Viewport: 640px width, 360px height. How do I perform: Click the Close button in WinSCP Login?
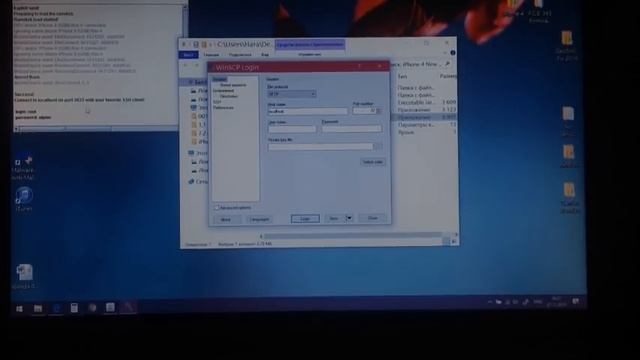[x=373, y=218]
